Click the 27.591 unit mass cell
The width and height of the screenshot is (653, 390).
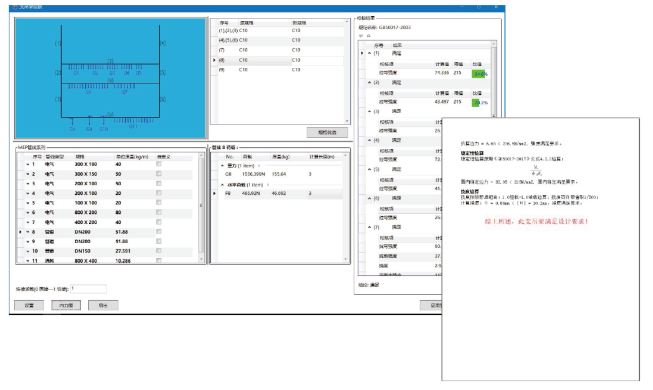[123, 251]
